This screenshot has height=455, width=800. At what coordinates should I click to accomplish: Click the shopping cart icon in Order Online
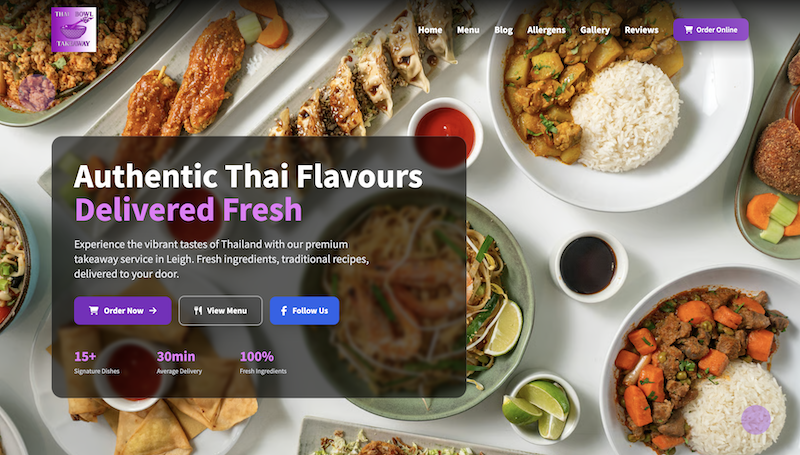[x=688, y=30]
